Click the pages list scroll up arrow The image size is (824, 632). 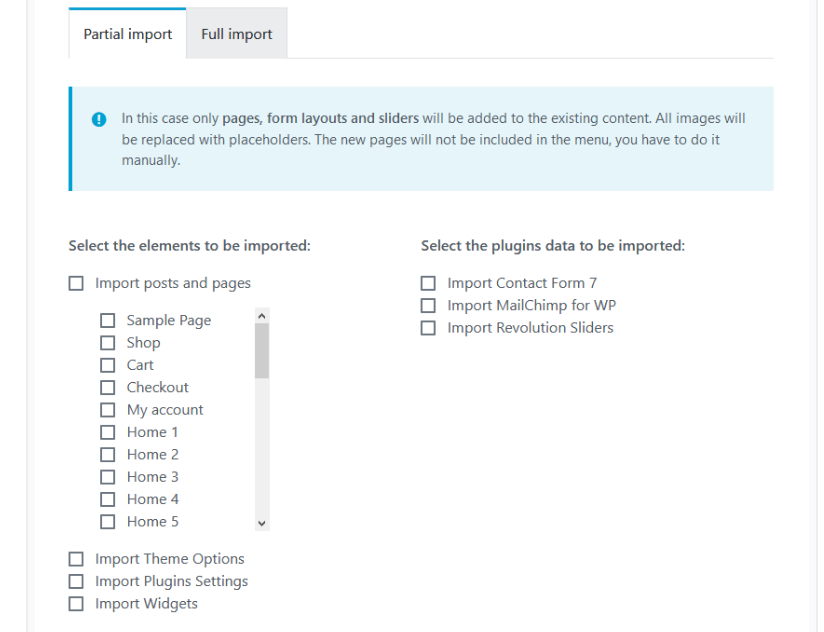tap(262, 316)
